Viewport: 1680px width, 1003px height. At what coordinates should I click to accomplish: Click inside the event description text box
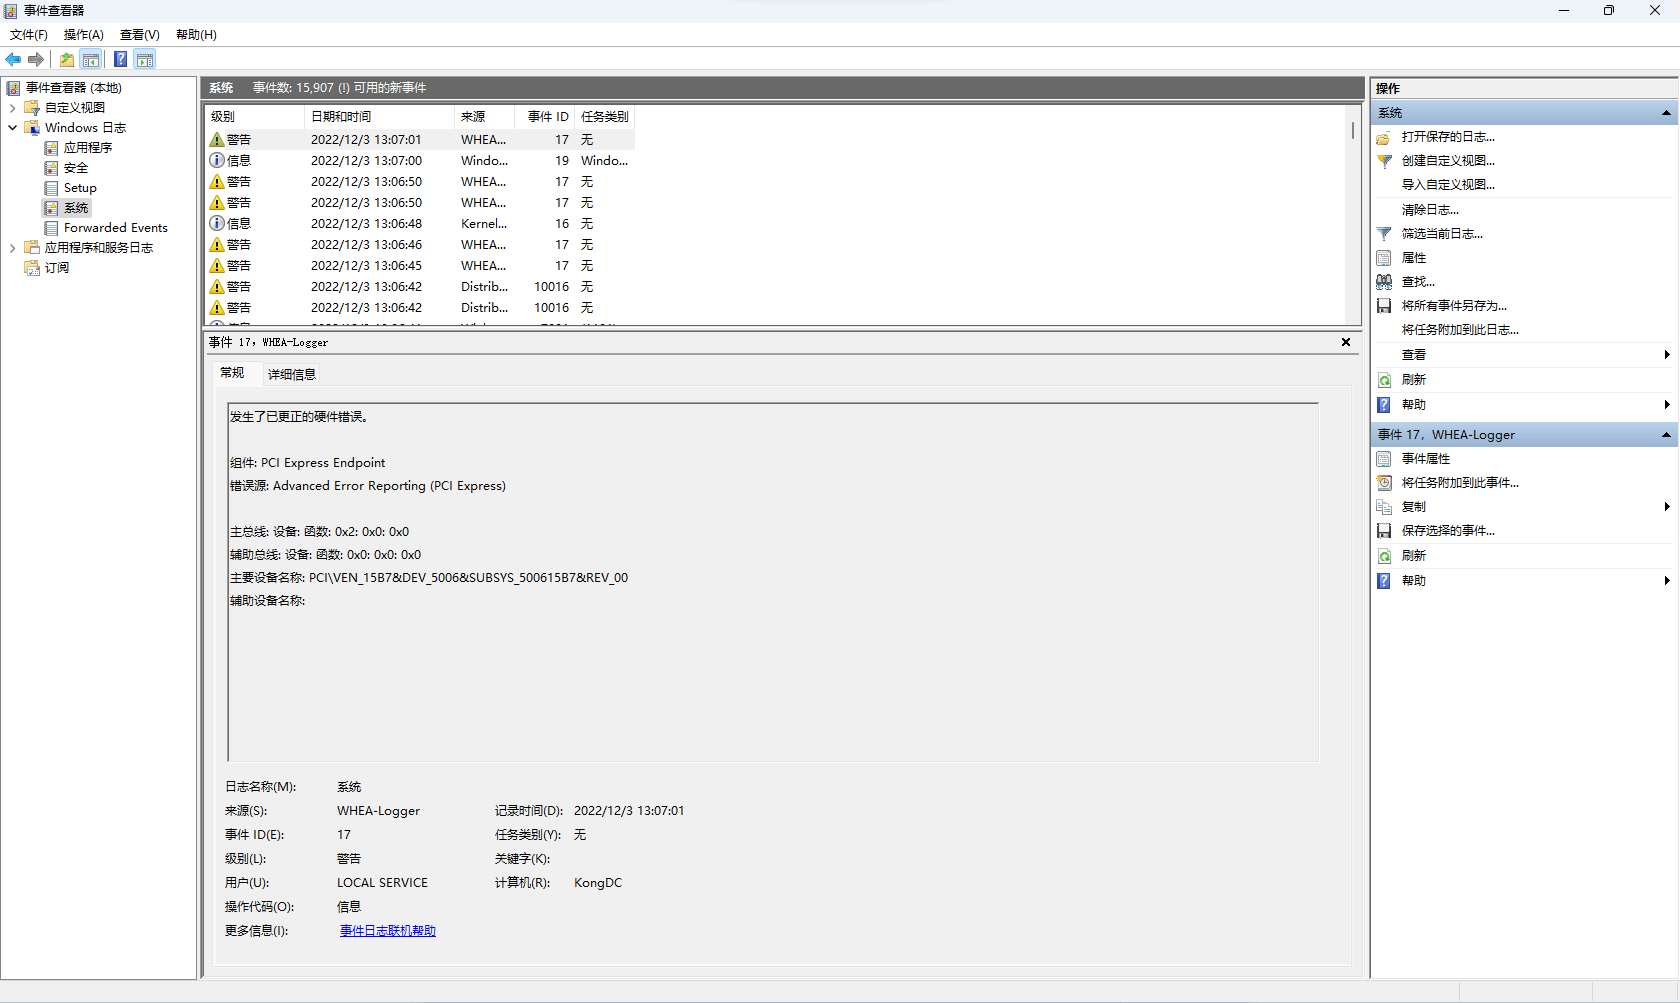773,582
